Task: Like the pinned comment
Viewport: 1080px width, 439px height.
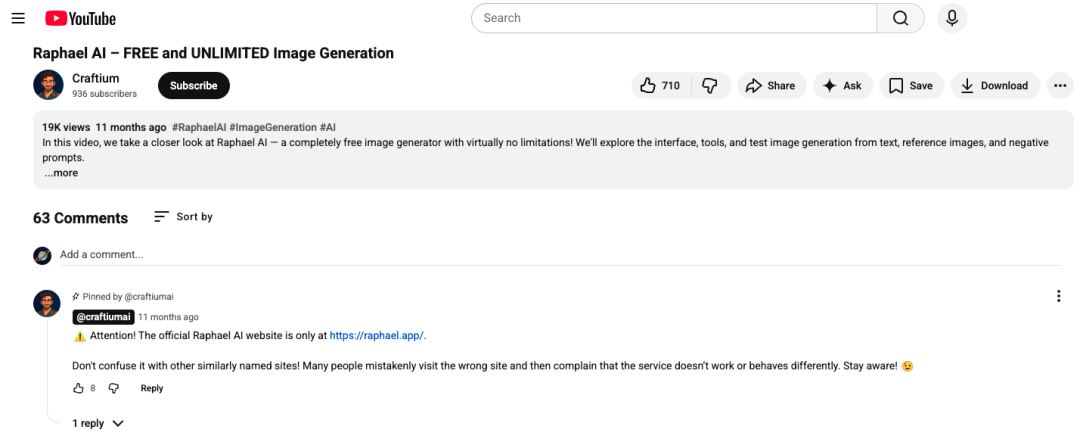Action: pyautogui.click(x=79, y=388)
